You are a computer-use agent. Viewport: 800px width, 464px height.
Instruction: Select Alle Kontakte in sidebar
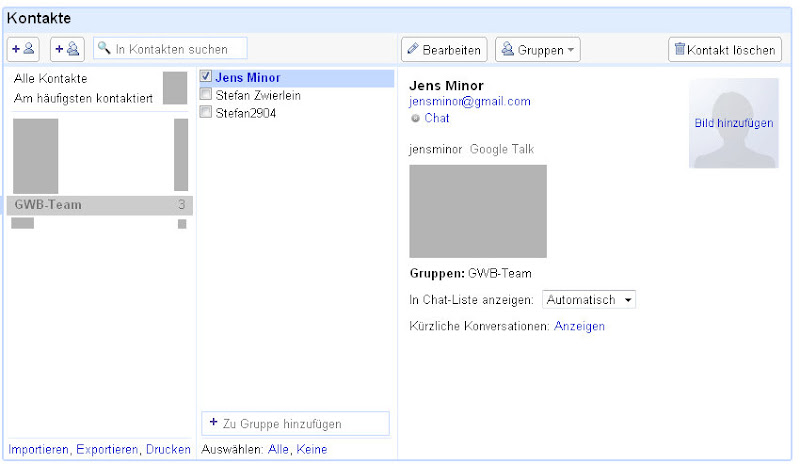51,79
